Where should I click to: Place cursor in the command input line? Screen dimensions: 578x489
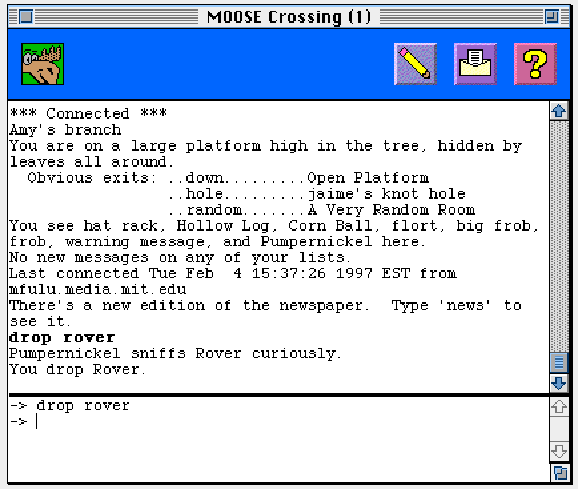point(278,421)
